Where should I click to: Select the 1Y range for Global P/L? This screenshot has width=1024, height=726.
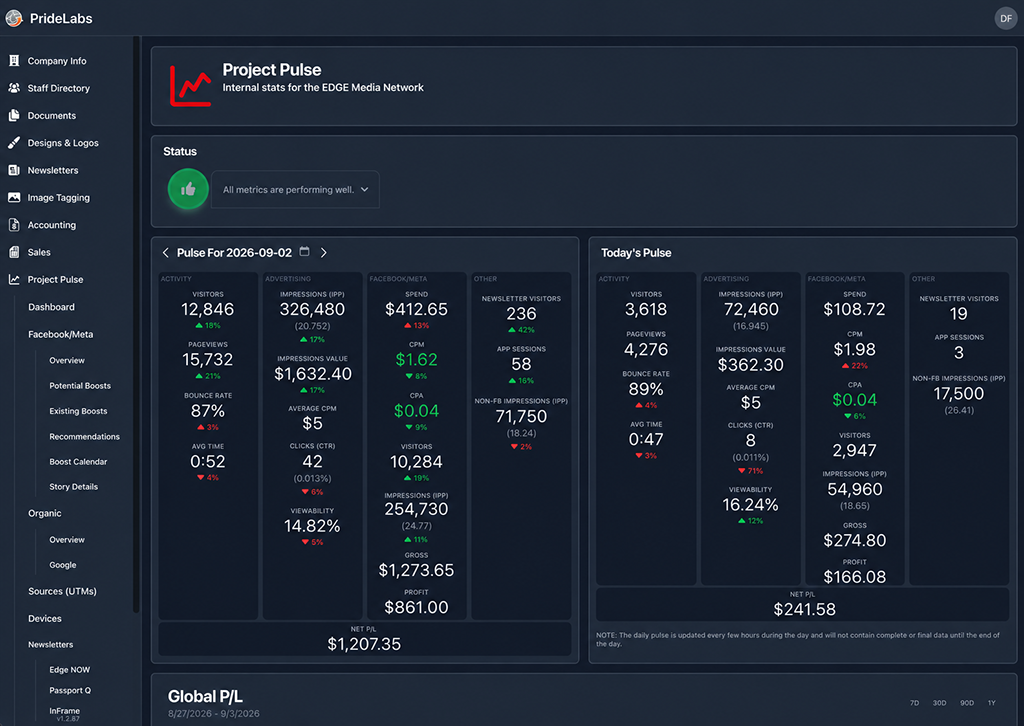[991, 703]
